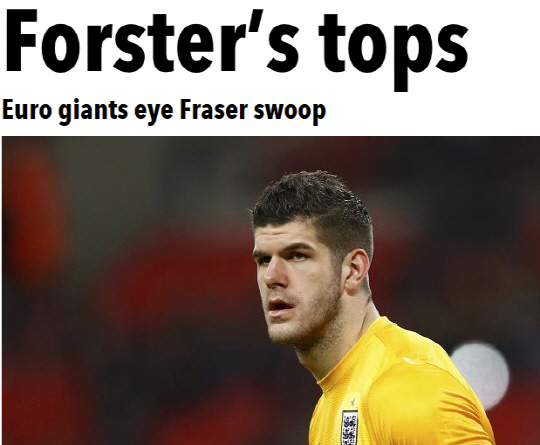Click the word "tops" in the headline
This screenshot has width=540, height=445.
[393, 53]
